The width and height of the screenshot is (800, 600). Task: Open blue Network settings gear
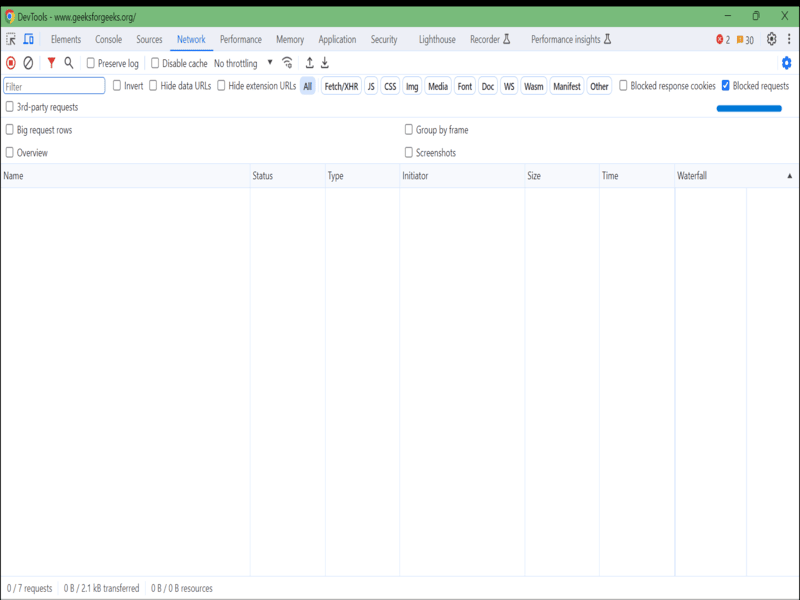point(786,63)
